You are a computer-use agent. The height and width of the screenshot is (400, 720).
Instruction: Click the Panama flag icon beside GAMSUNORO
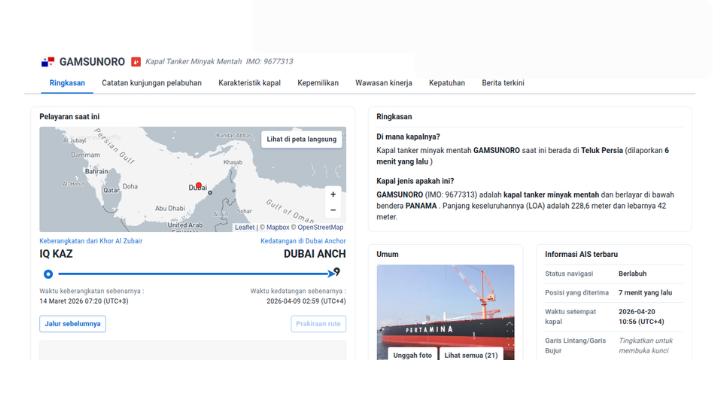coord(46,62)
